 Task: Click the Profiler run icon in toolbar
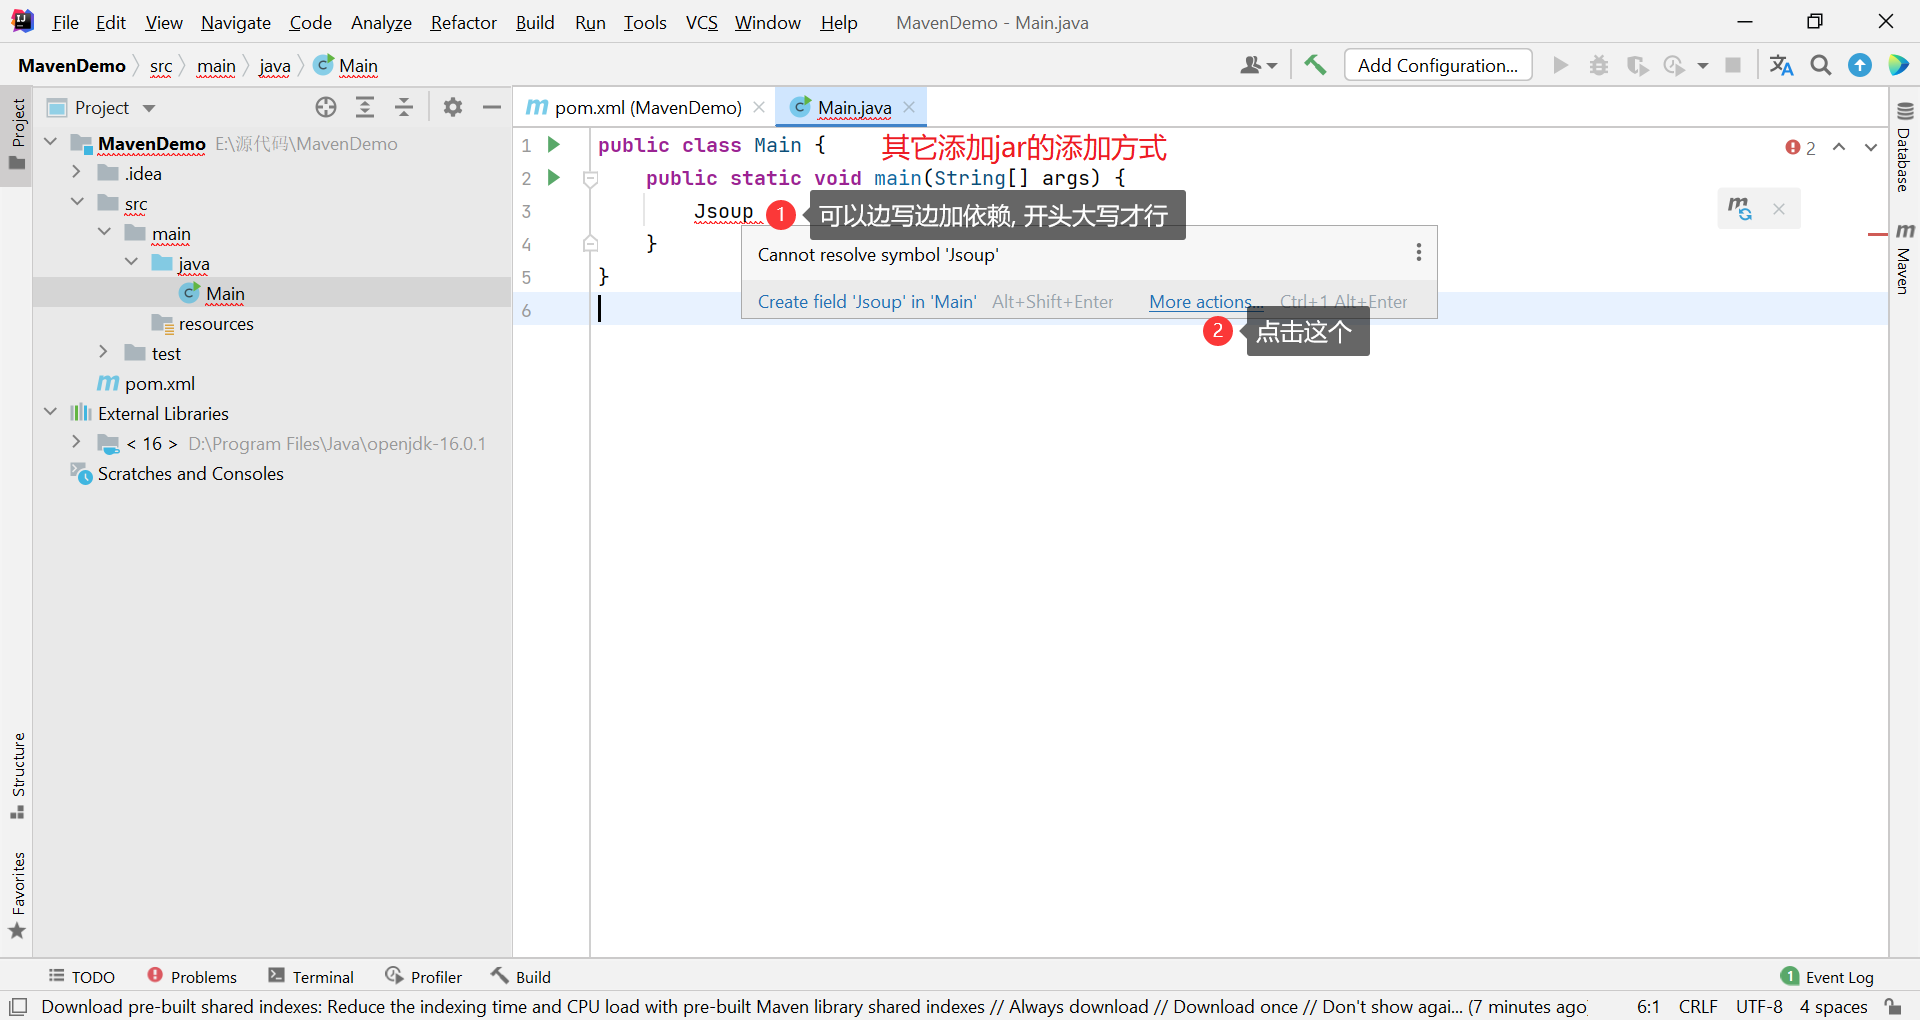1674,65
